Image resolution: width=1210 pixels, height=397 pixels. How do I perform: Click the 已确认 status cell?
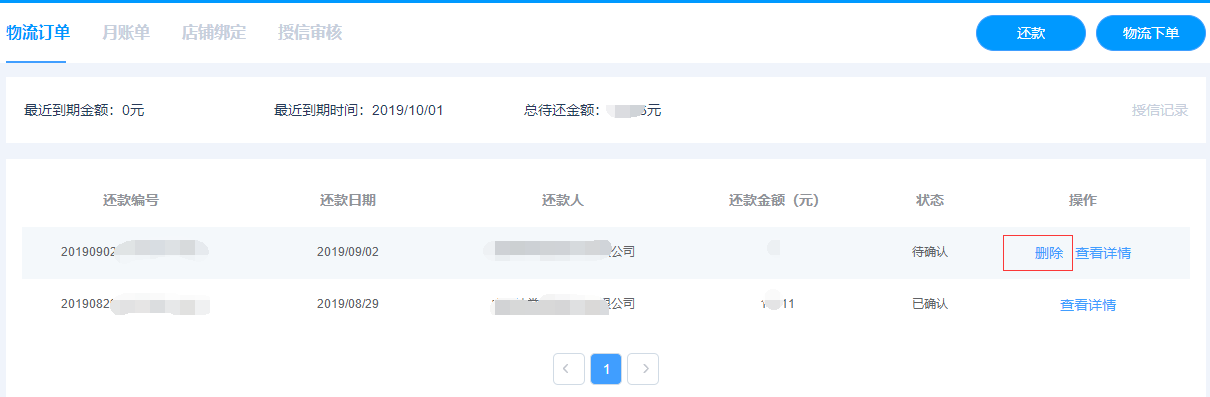(x=930, y=303)
